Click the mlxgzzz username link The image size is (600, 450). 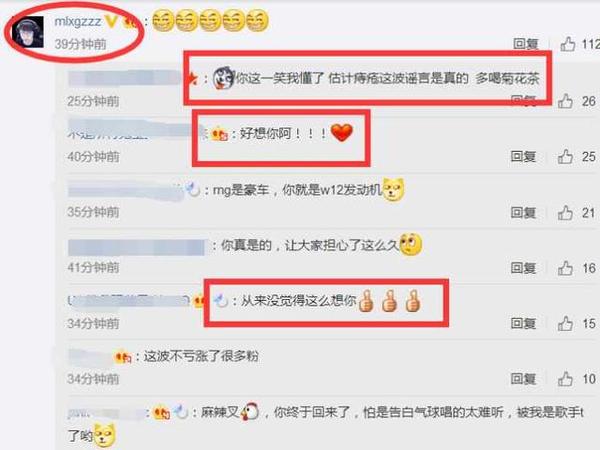78,21
